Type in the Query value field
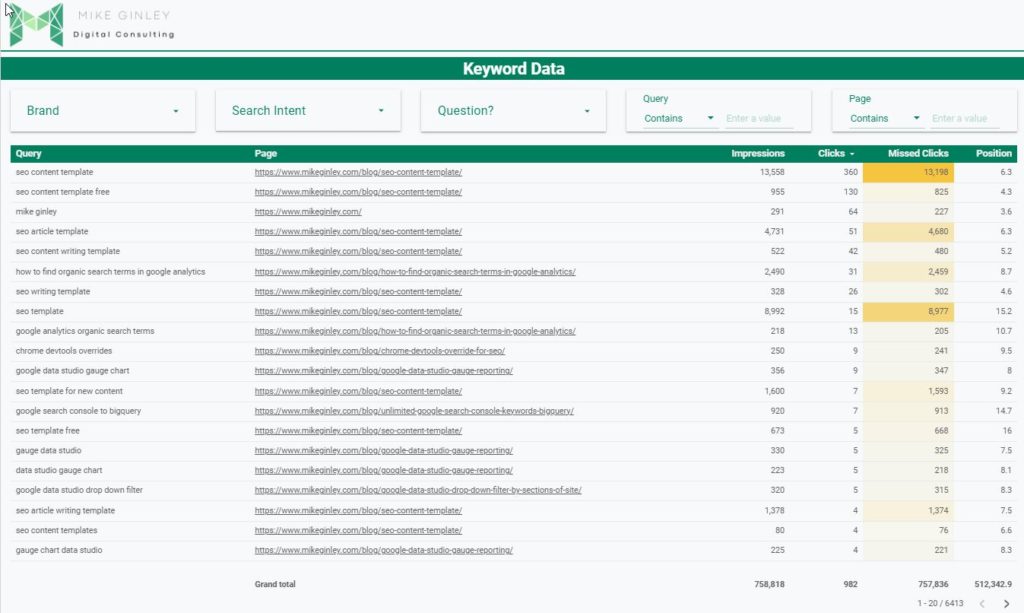Image resolution: width=1024 pixels, height=613 pixels. point(759,118)
